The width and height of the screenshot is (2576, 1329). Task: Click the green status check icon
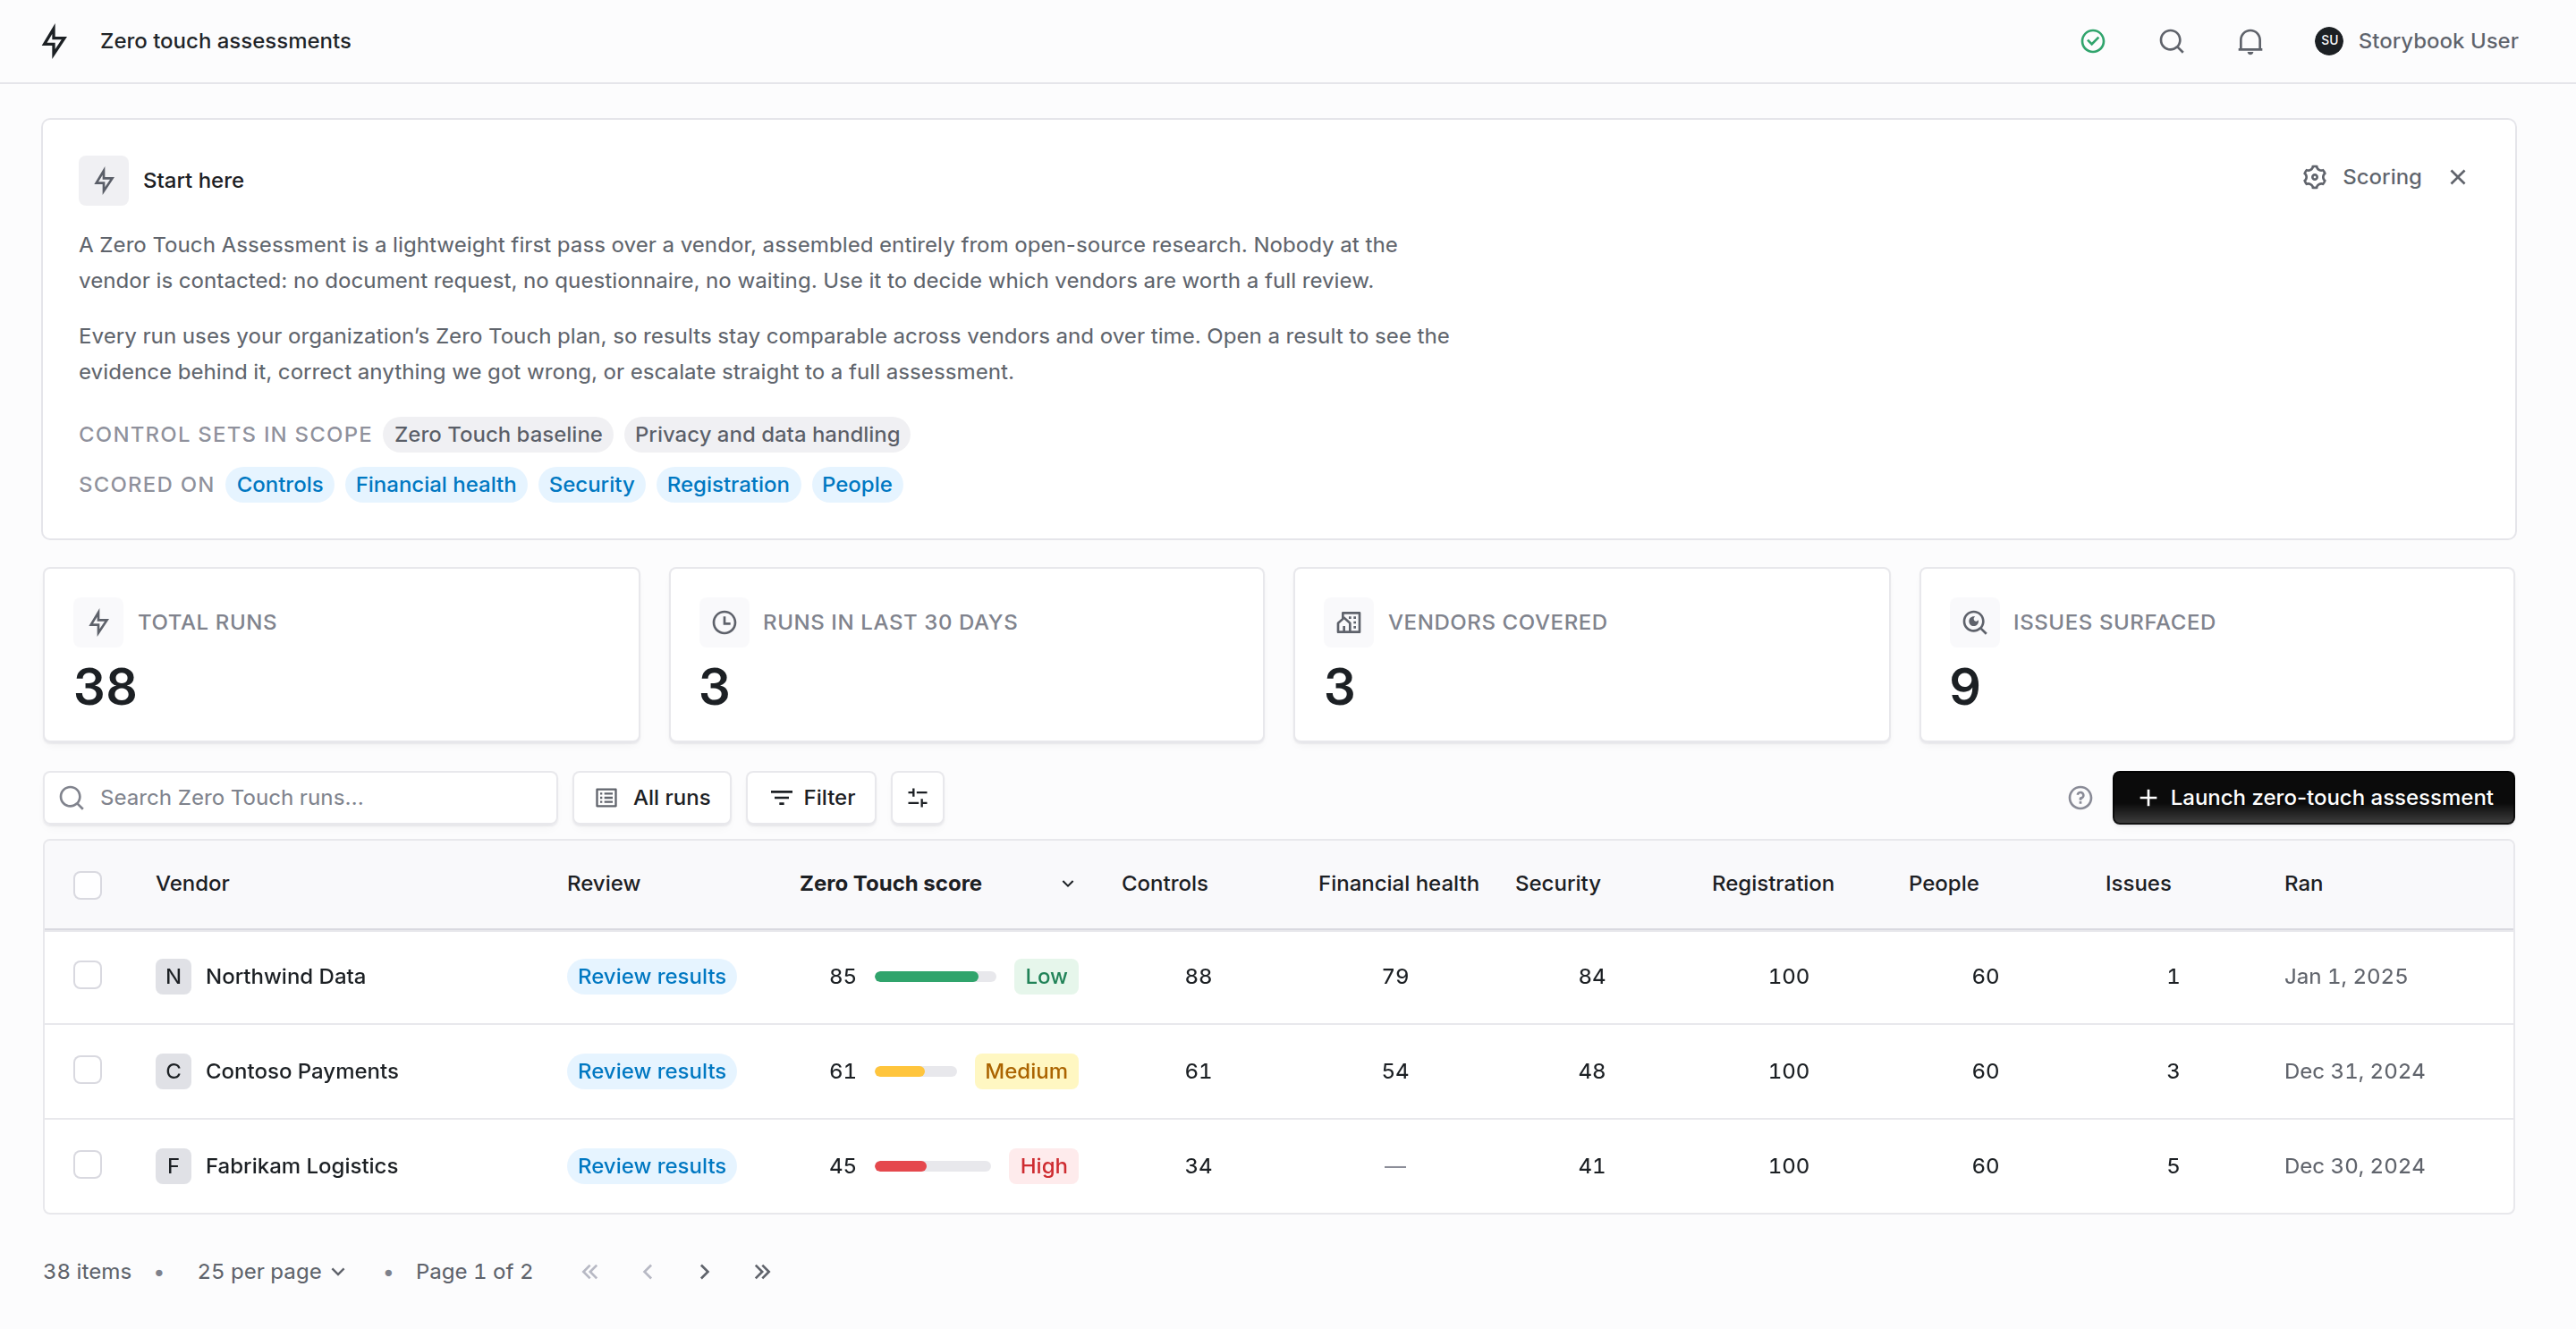point(2092,41)
